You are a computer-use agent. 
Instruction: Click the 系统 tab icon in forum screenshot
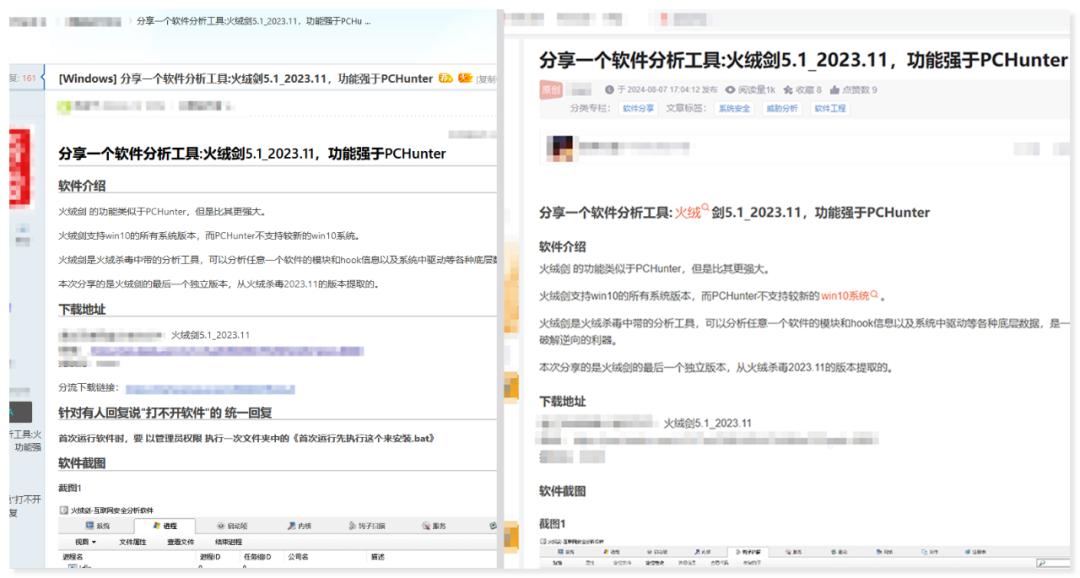tap(90, 526)
